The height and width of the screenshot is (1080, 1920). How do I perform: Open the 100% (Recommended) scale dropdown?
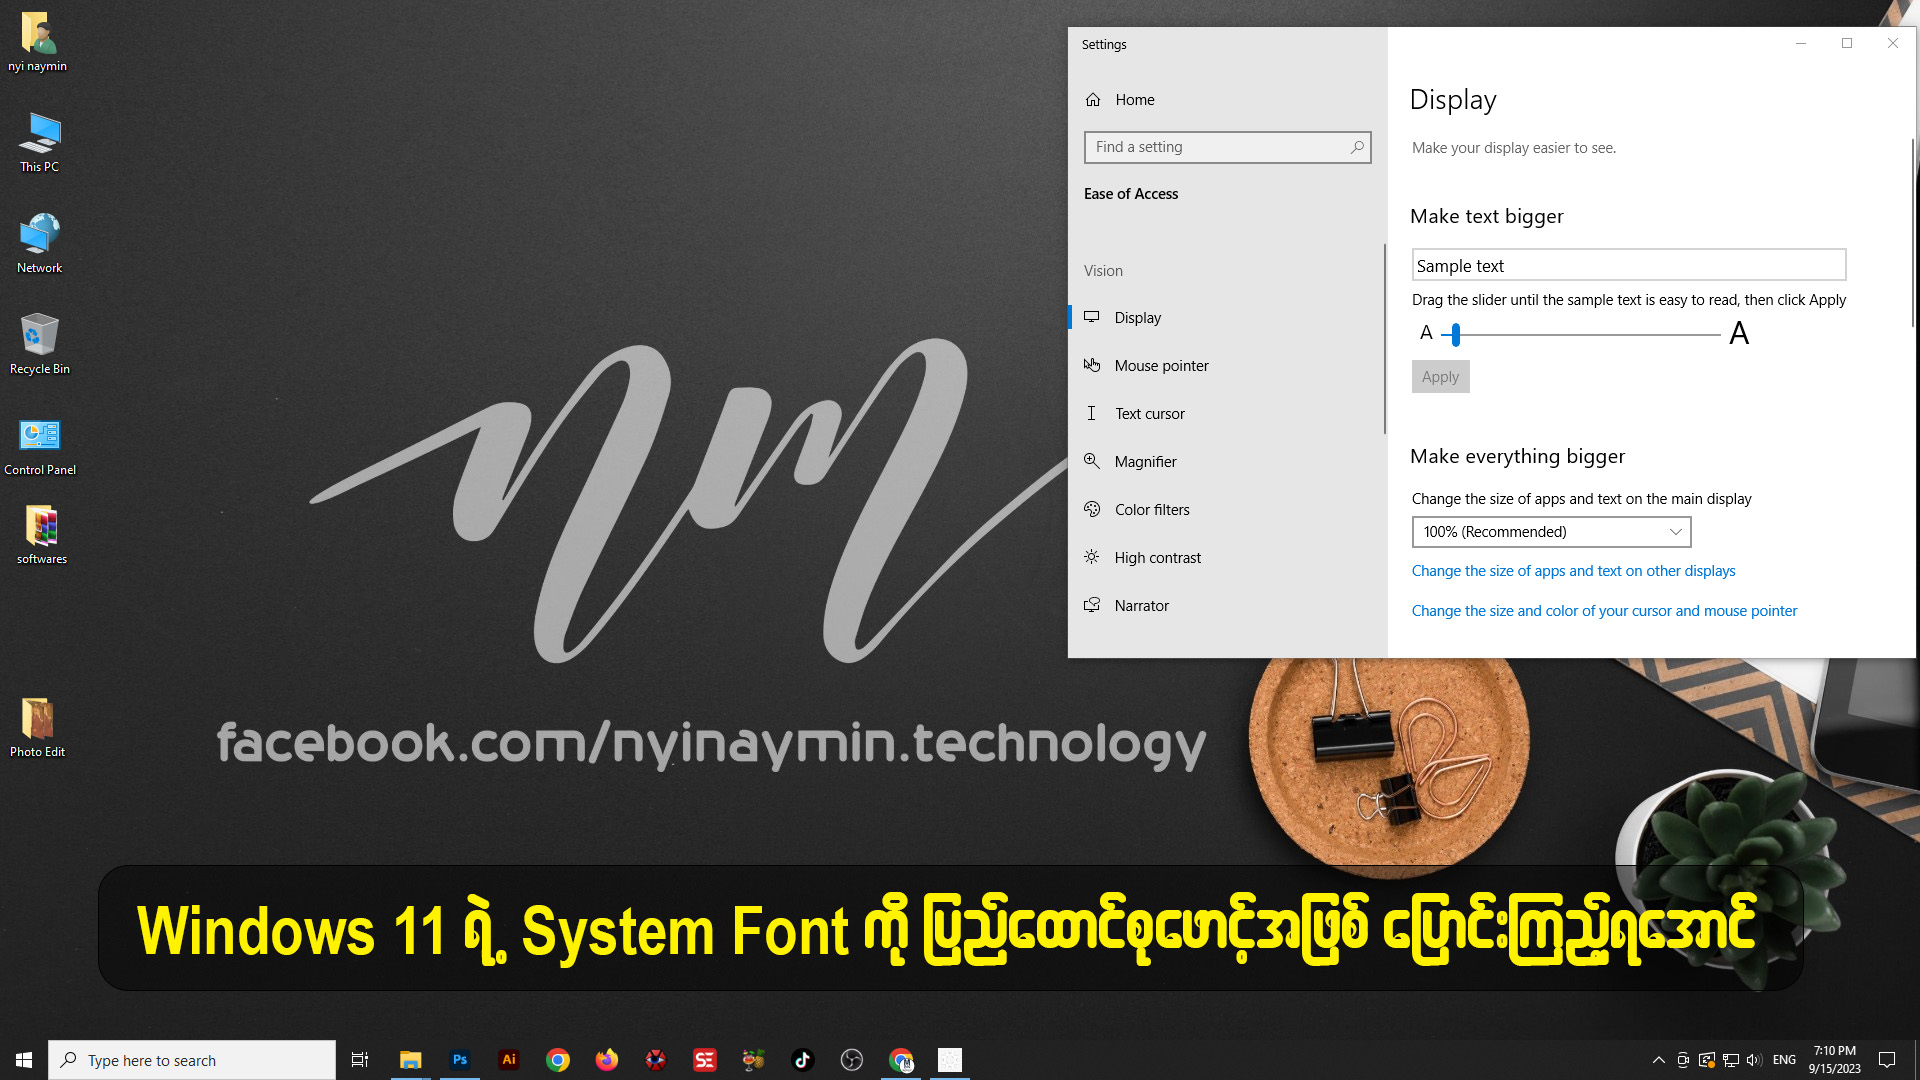pyautogui.click(x=1551, y=532)
